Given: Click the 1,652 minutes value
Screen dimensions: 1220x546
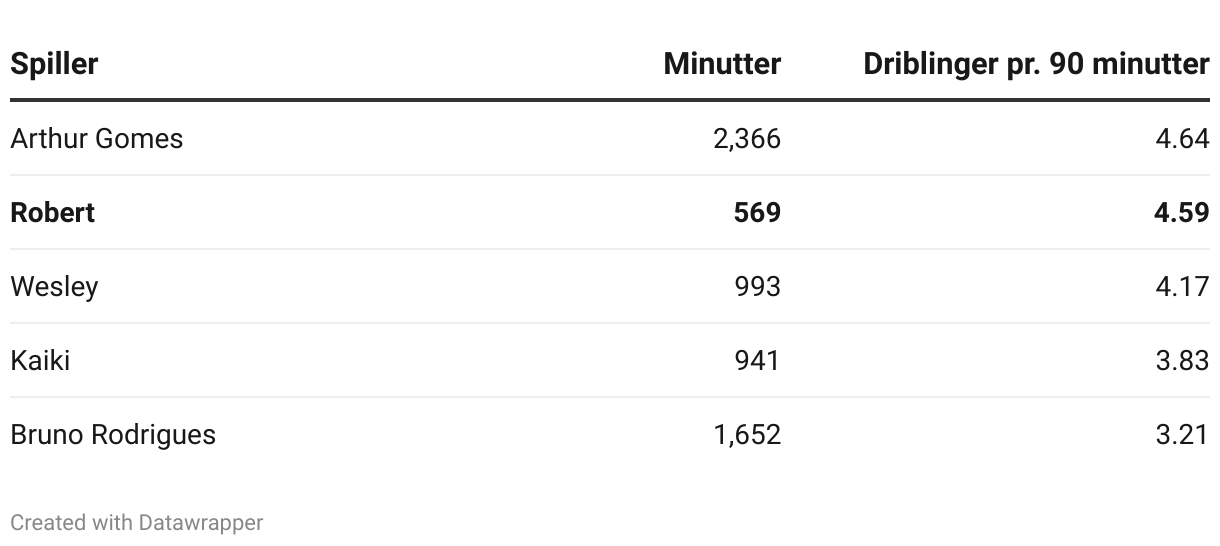Looking at the screenshot, I should pos(747,435).
